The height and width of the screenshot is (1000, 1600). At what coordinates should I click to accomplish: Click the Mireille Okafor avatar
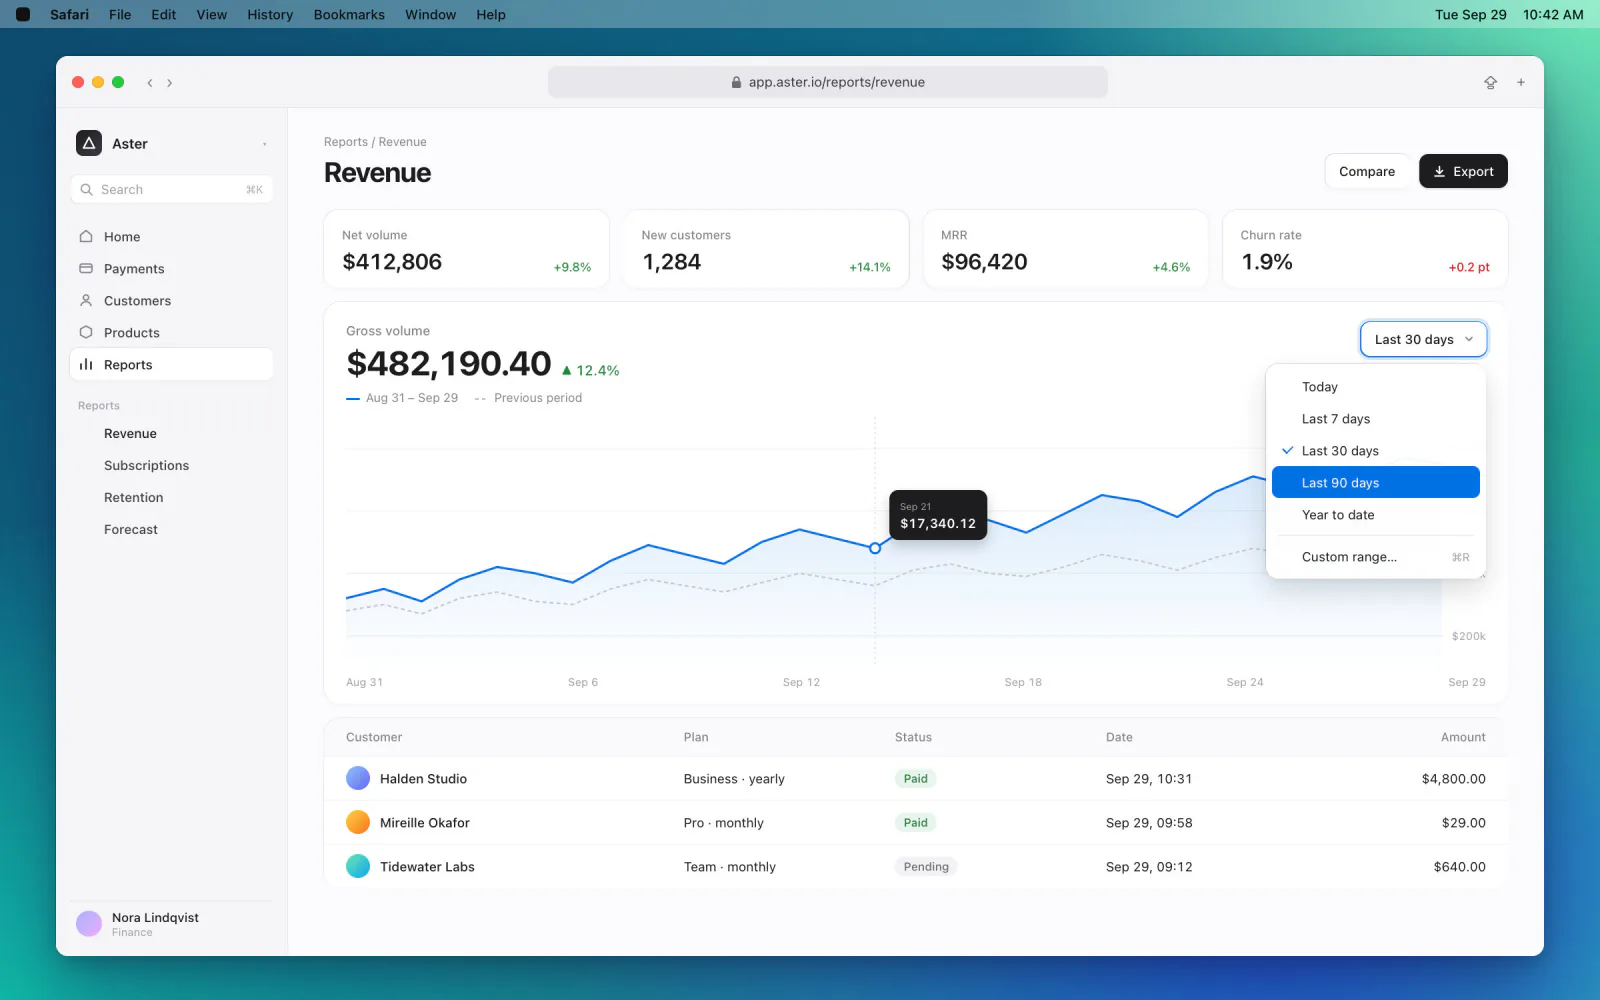click(358, 822)
